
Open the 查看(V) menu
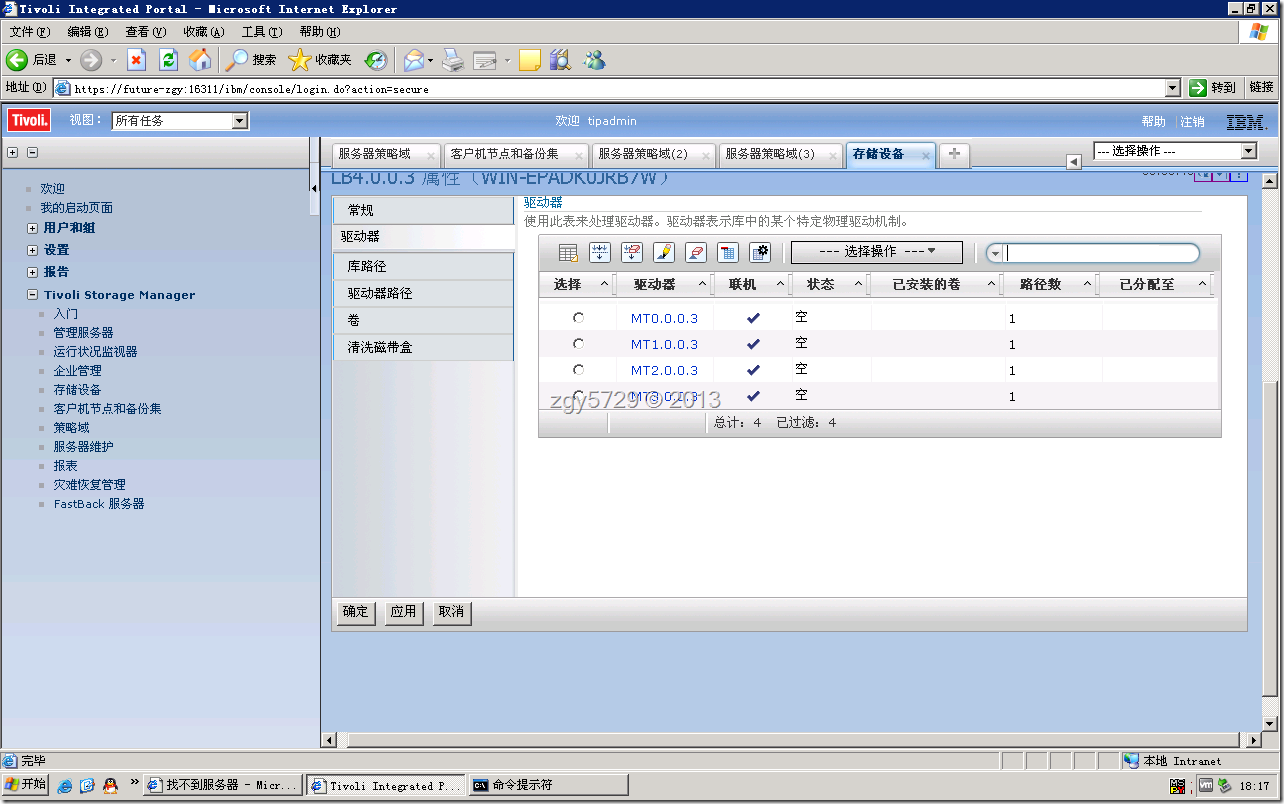point(146,32)
